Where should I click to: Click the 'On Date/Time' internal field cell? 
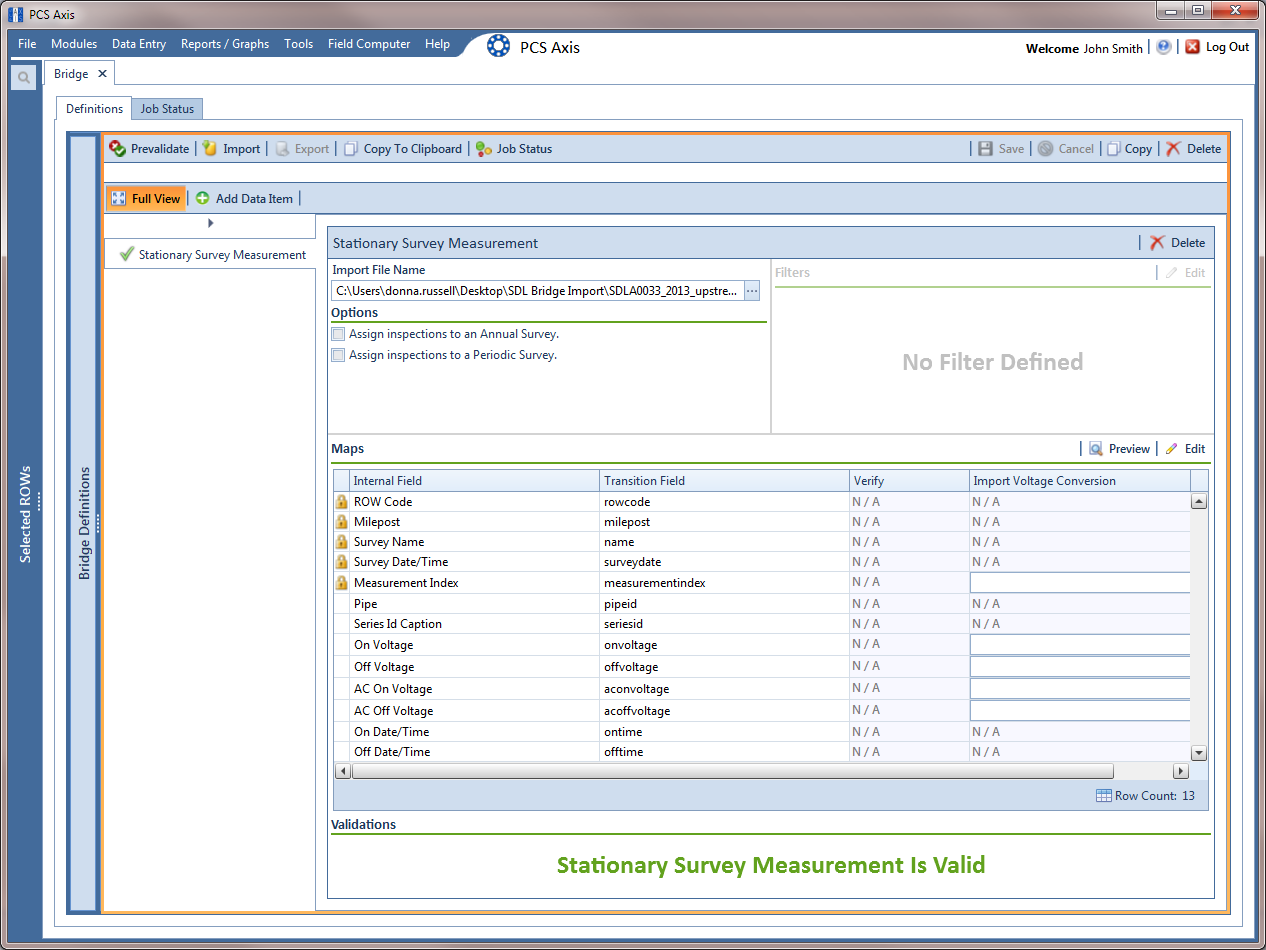474,732
